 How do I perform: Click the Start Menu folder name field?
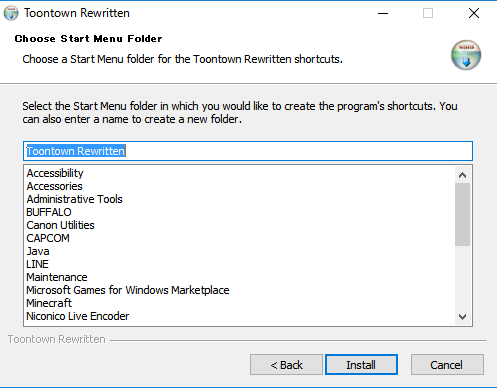[248, 151]
